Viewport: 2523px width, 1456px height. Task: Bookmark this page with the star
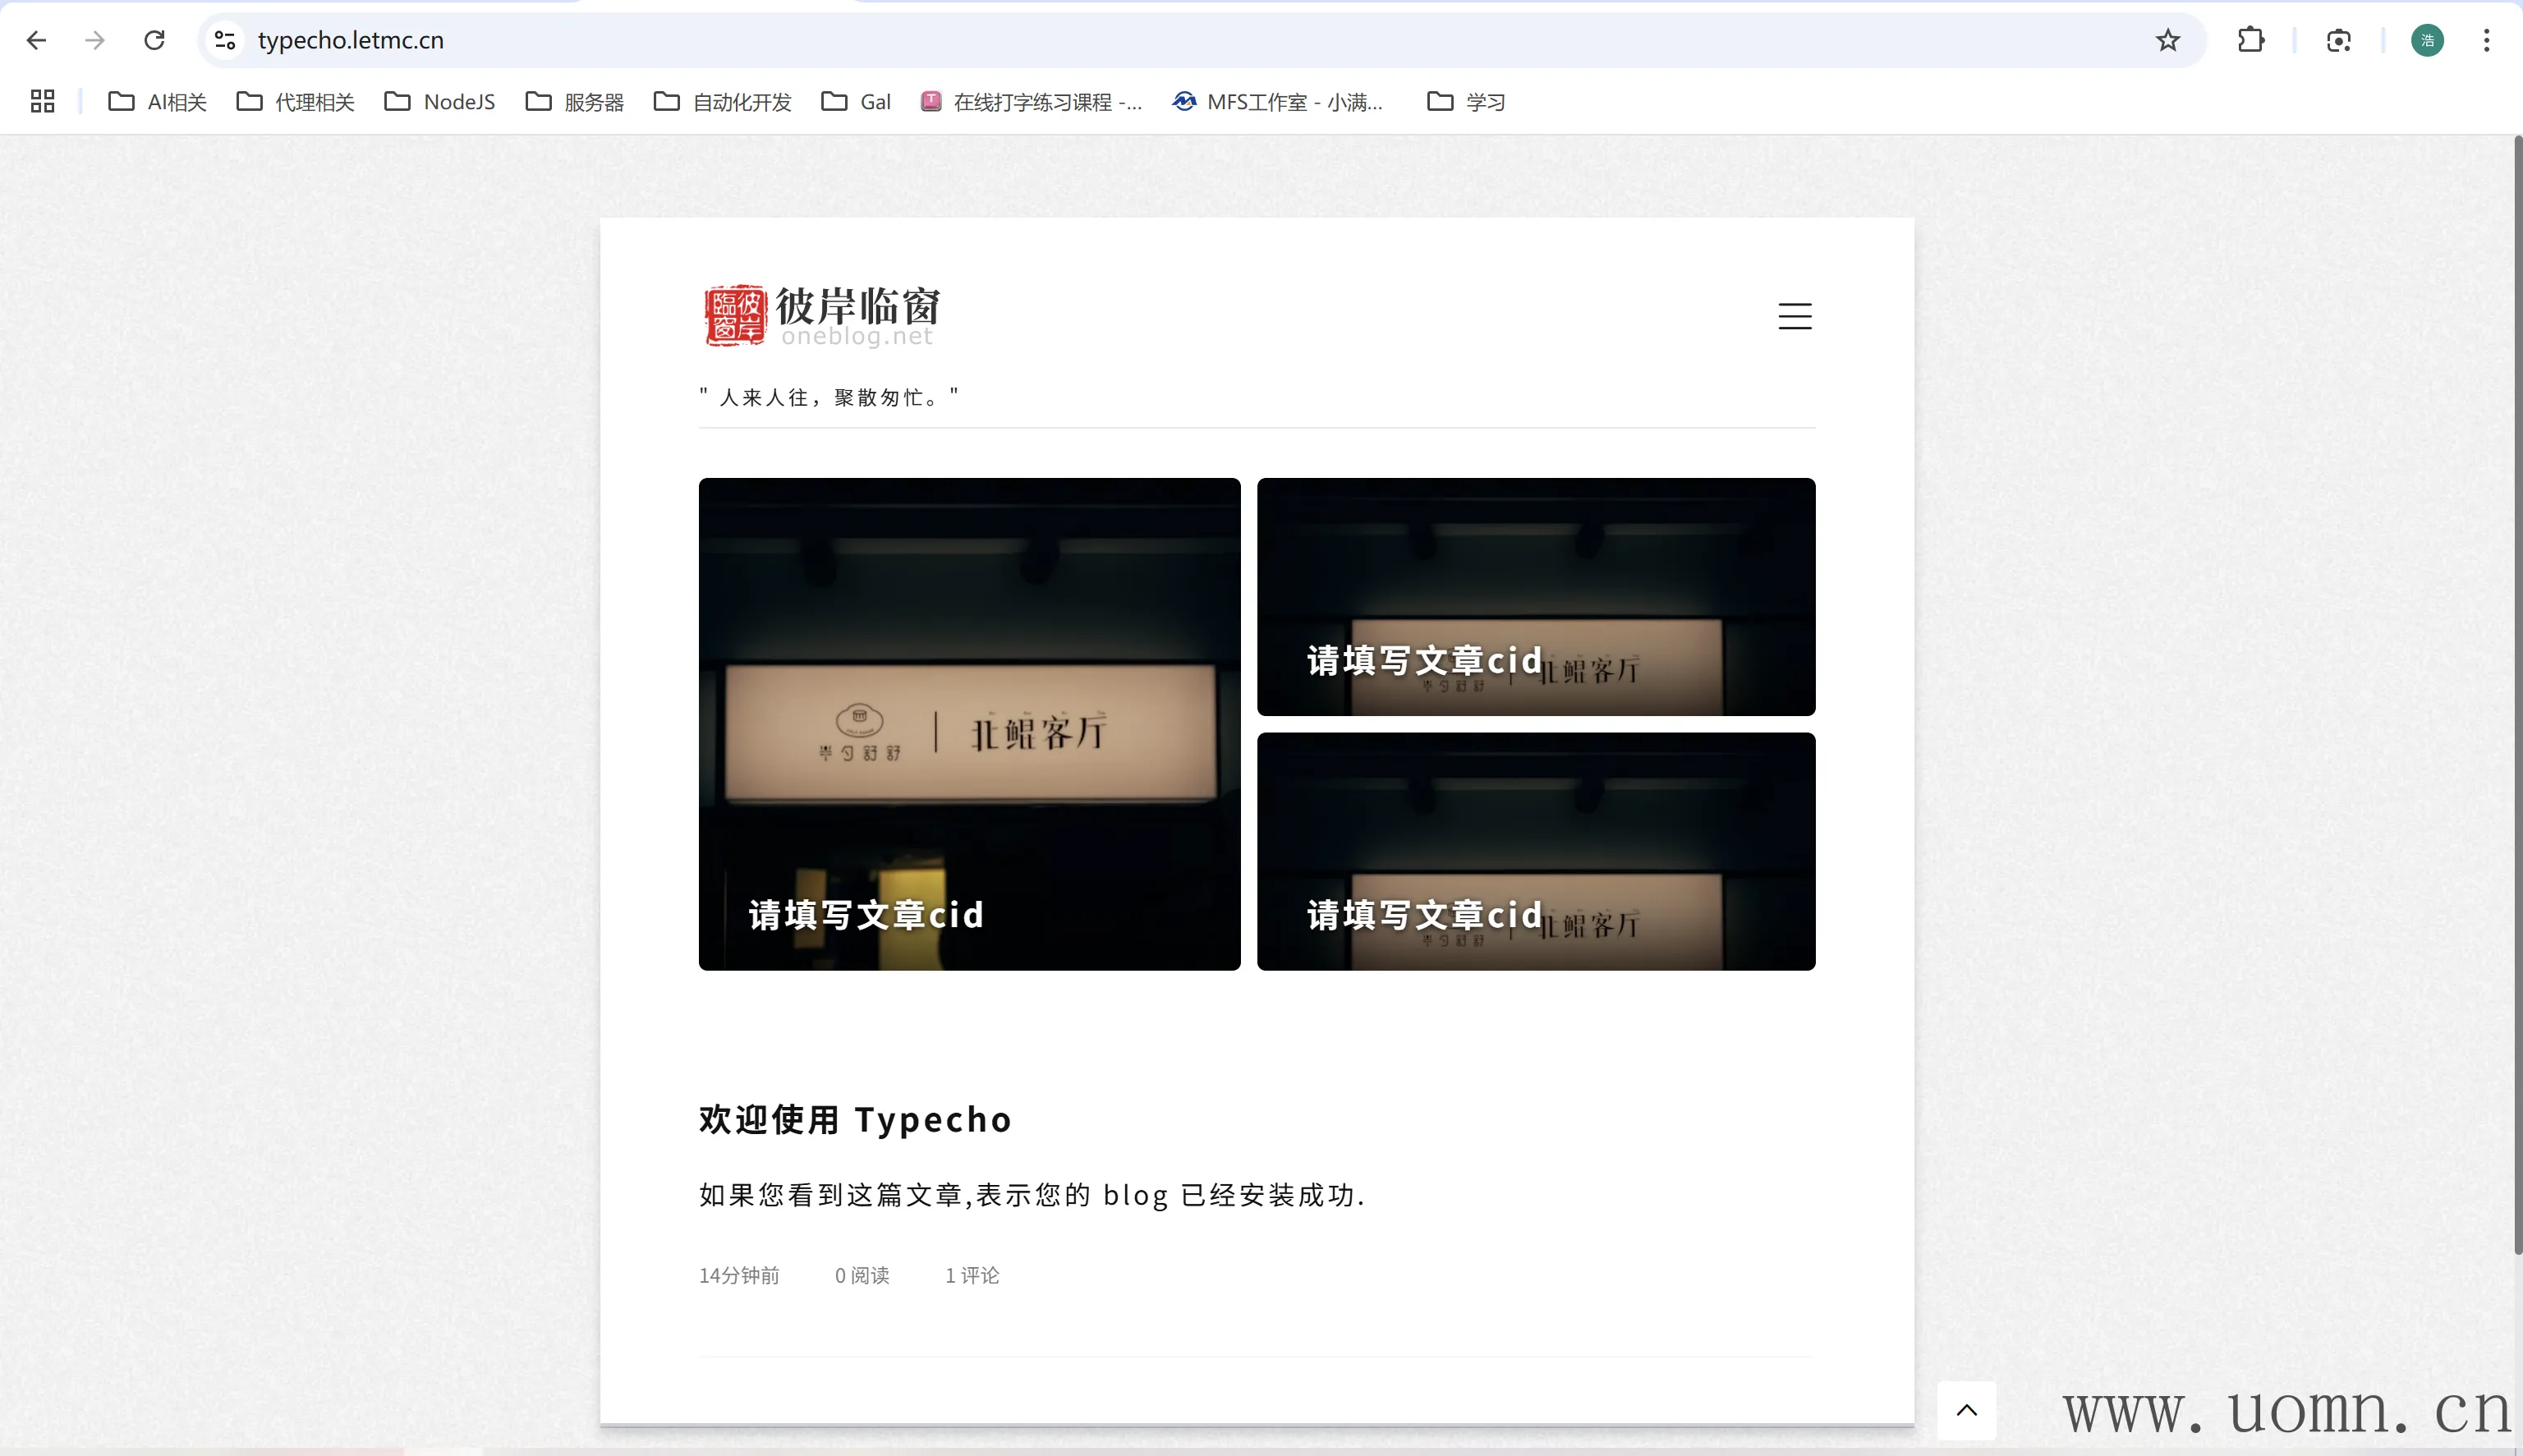(x=2167, y=40)
